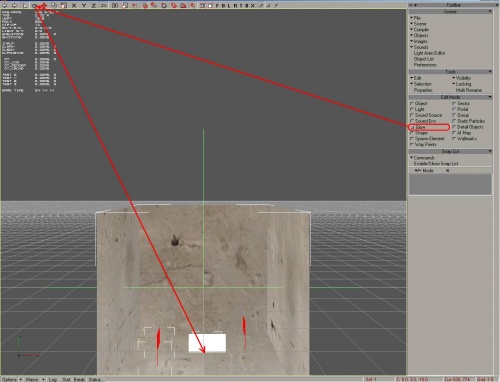Image resolution: width=500 pixels, height=382 pixels.
Task: Click the view reset X button after the view letters
Action: (x=252, y=5)
